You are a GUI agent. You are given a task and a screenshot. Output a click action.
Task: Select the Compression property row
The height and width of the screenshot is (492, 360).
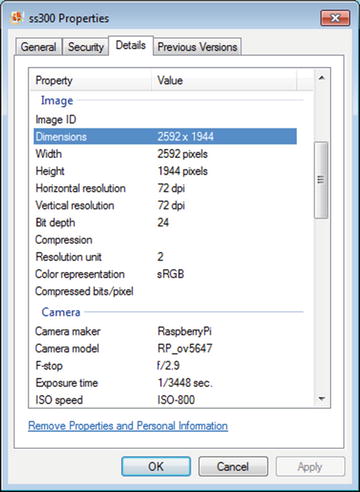[x=165, y=240]
